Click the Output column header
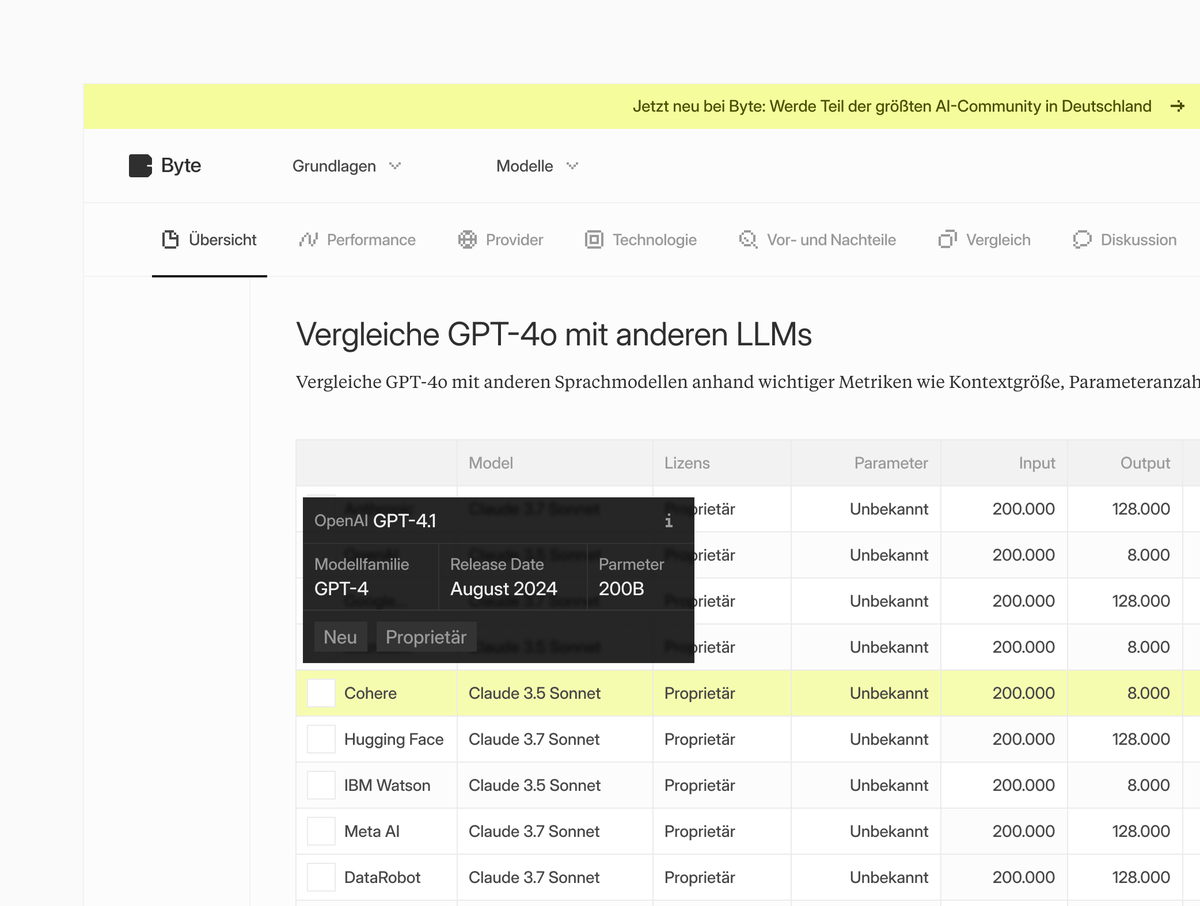The width and height of the screenshot is (1200, 906). pyautogui.click(x=1145, y=463)
